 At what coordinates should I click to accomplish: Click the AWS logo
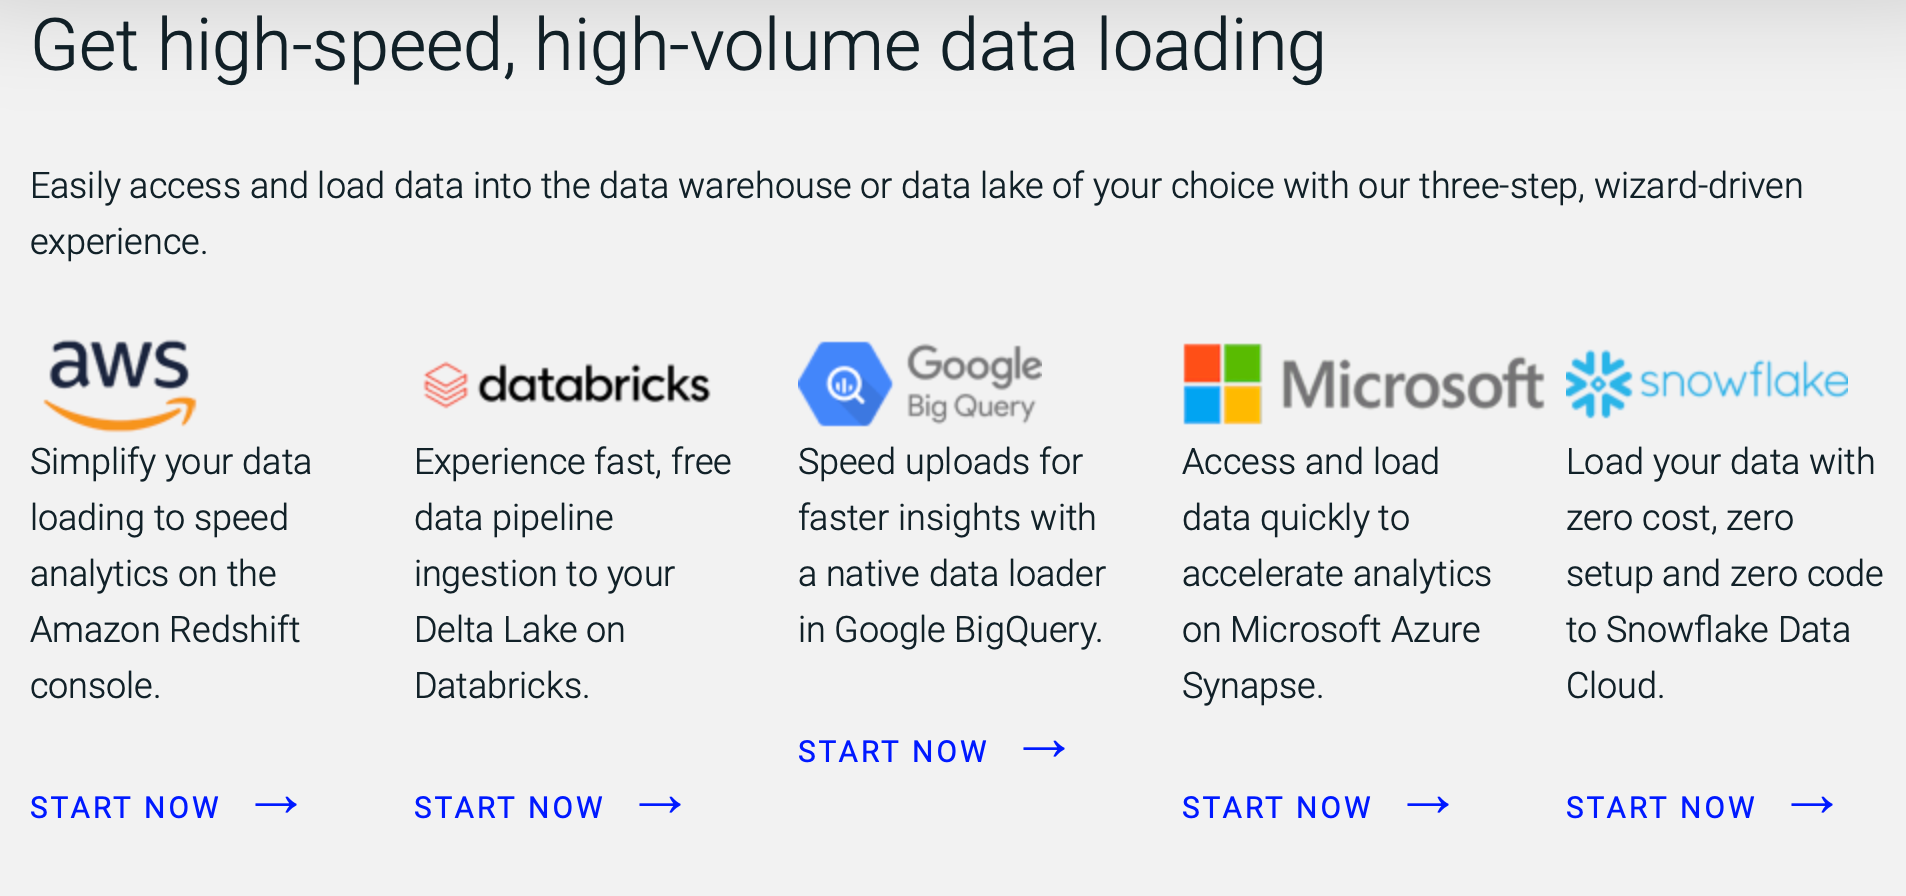[120, 385]
